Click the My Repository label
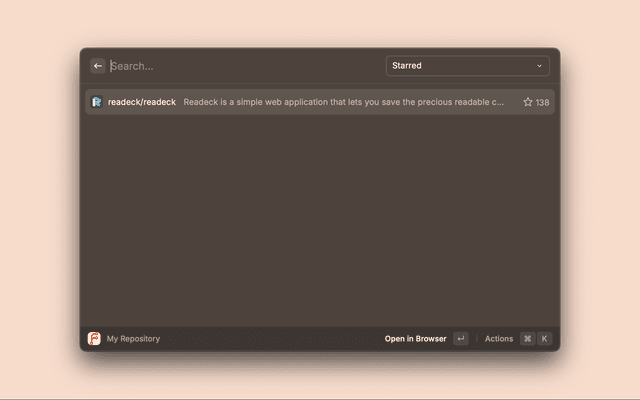Screen dimensions: 640x400 (133, 339)
